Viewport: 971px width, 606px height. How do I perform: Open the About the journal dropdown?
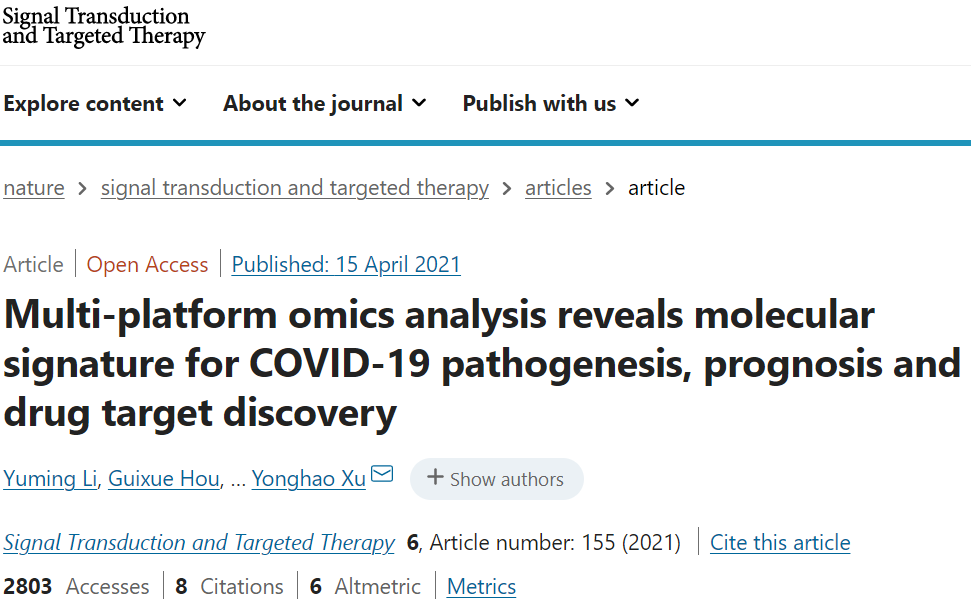click(x=324, y=103)
